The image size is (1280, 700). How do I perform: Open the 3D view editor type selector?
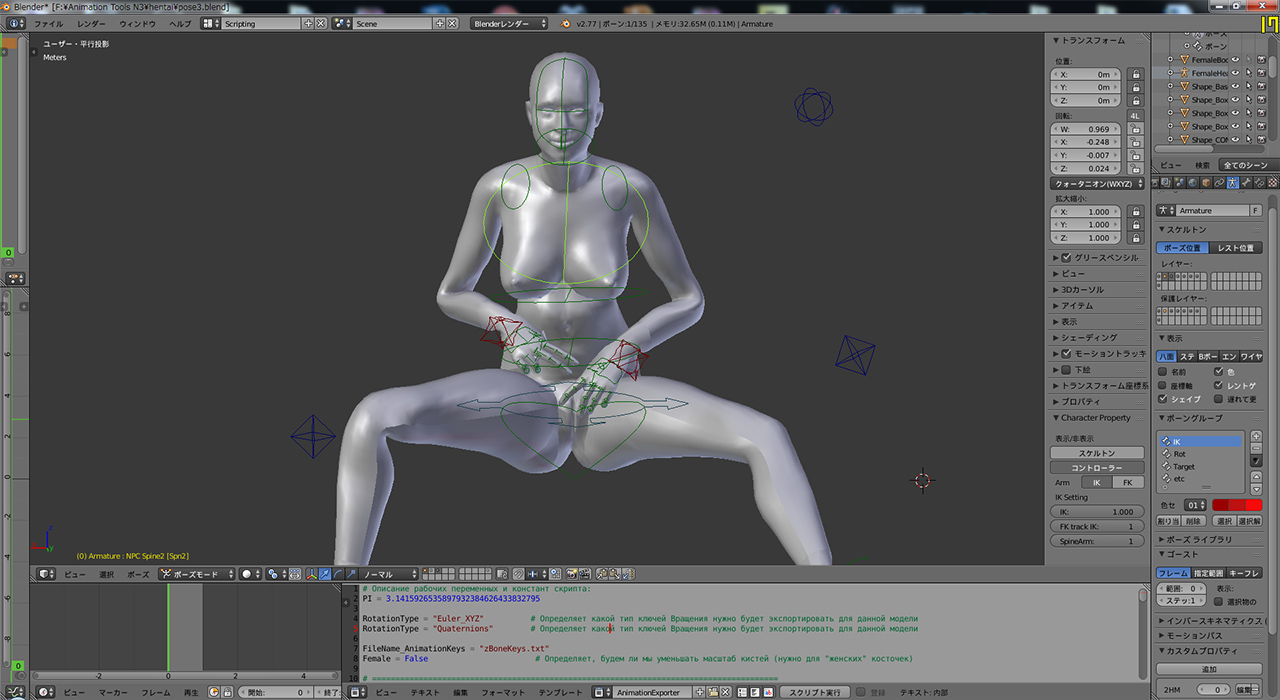point(46,575)
